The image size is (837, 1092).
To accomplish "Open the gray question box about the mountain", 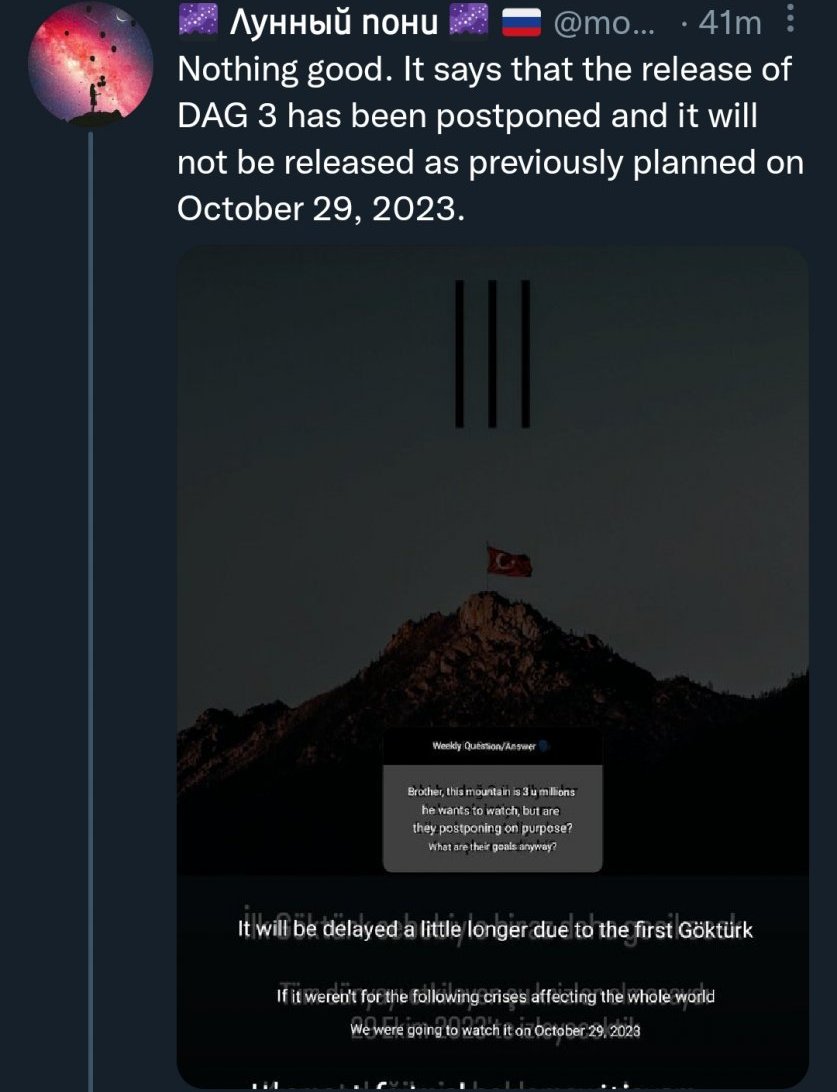I will 492,818.
